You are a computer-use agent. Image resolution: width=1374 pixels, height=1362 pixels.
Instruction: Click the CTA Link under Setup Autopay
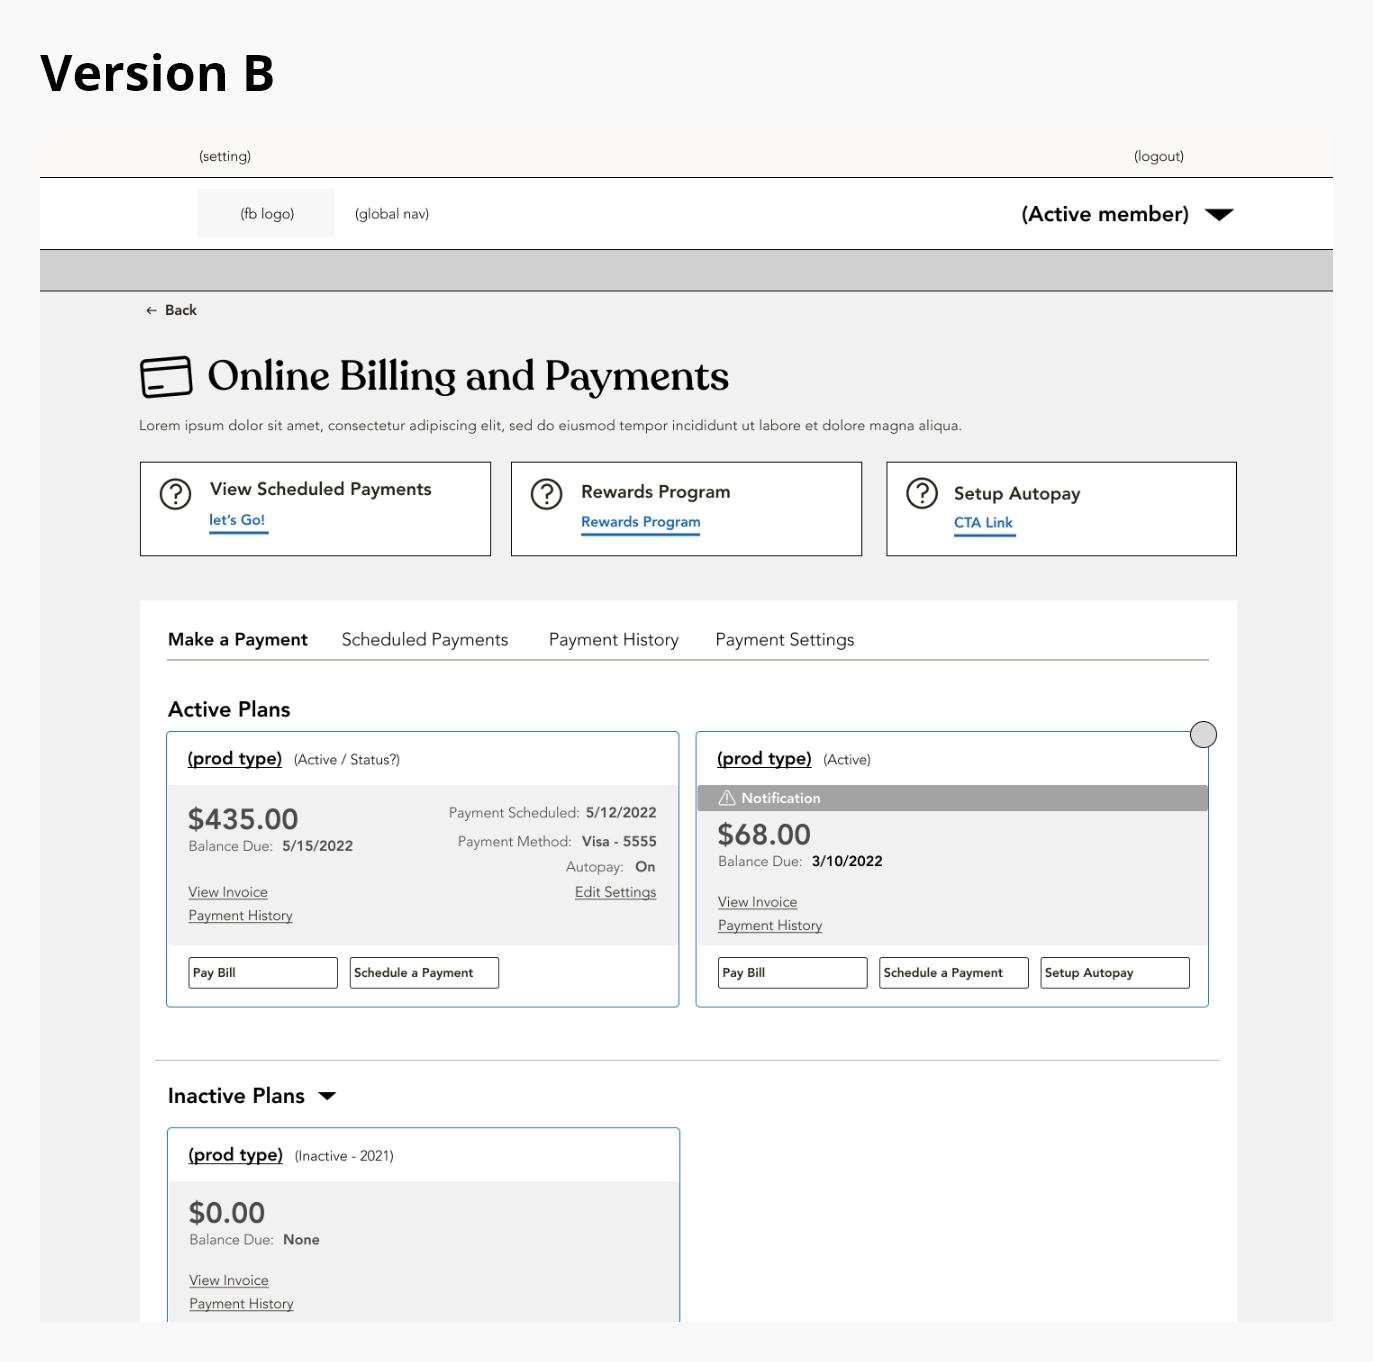pyautogui.click(x=983, y=523)
